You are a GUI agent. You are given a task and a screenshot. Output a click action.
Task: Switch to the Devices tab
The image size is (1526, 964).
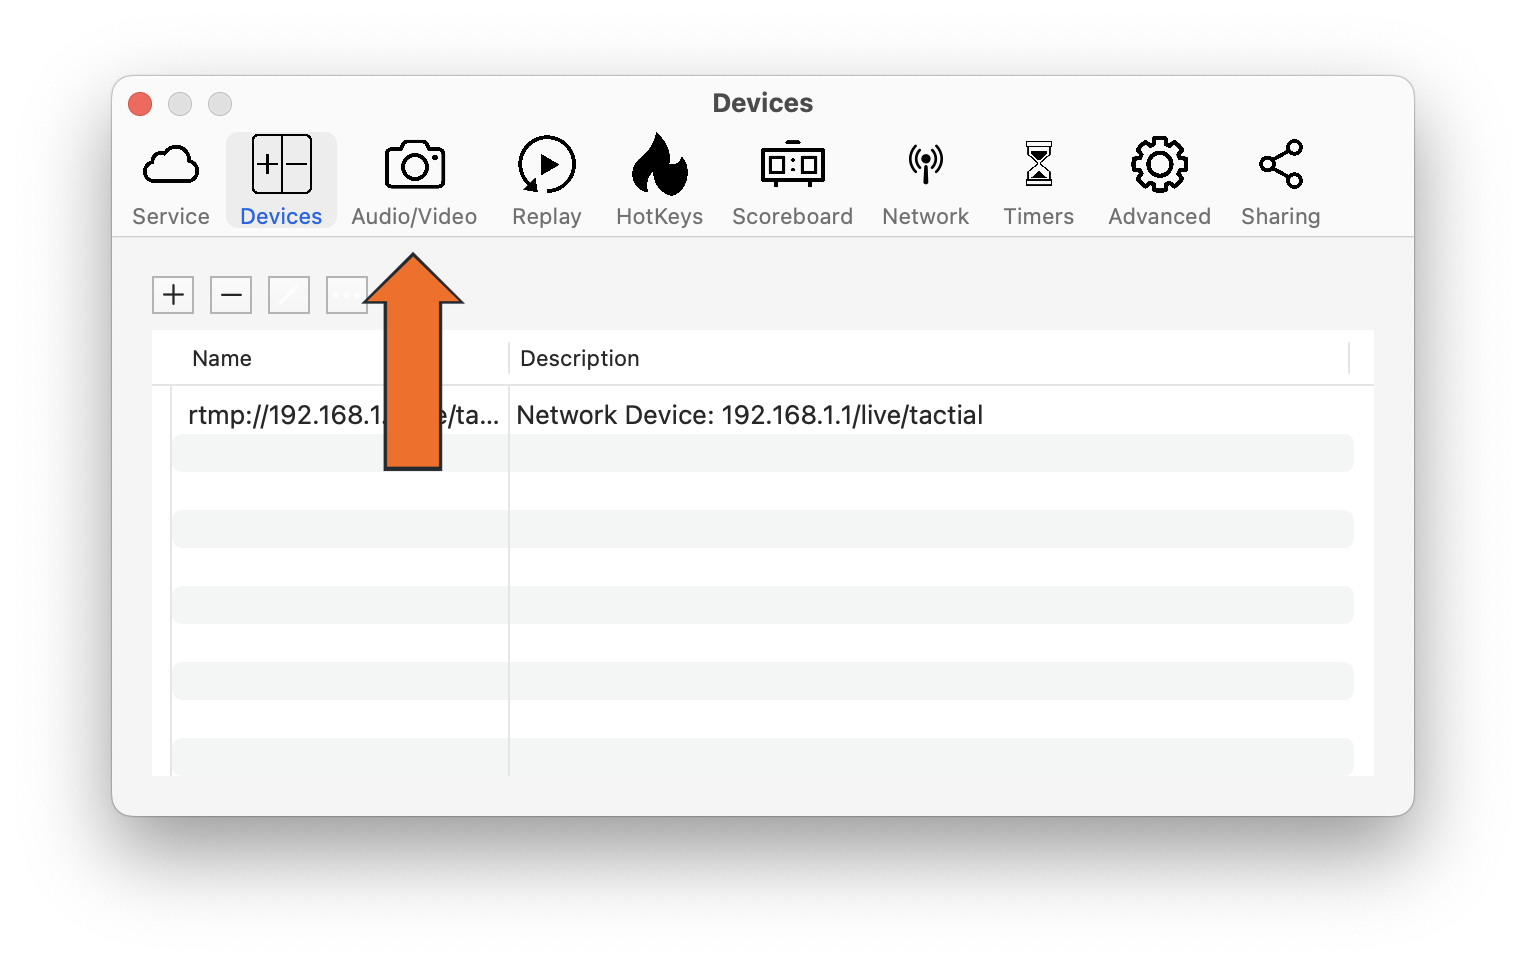tap(280, 180)
